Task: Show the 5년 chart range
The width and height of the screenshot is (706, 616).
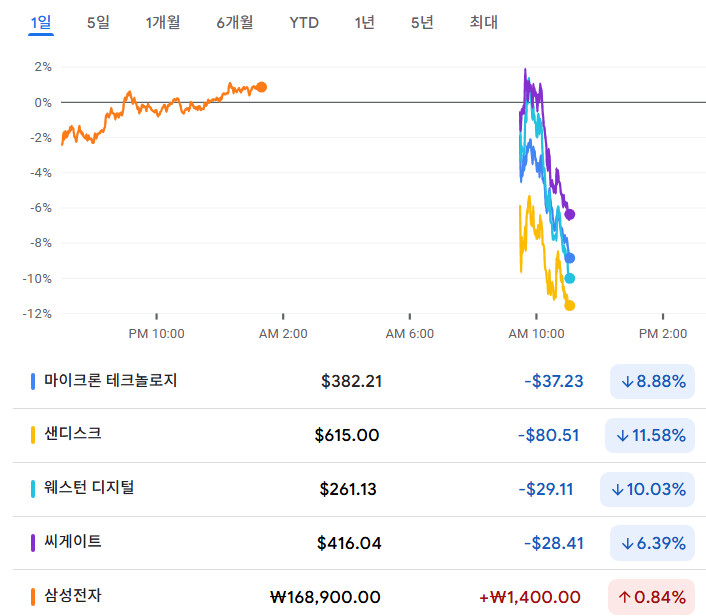Action: point(422,23)
